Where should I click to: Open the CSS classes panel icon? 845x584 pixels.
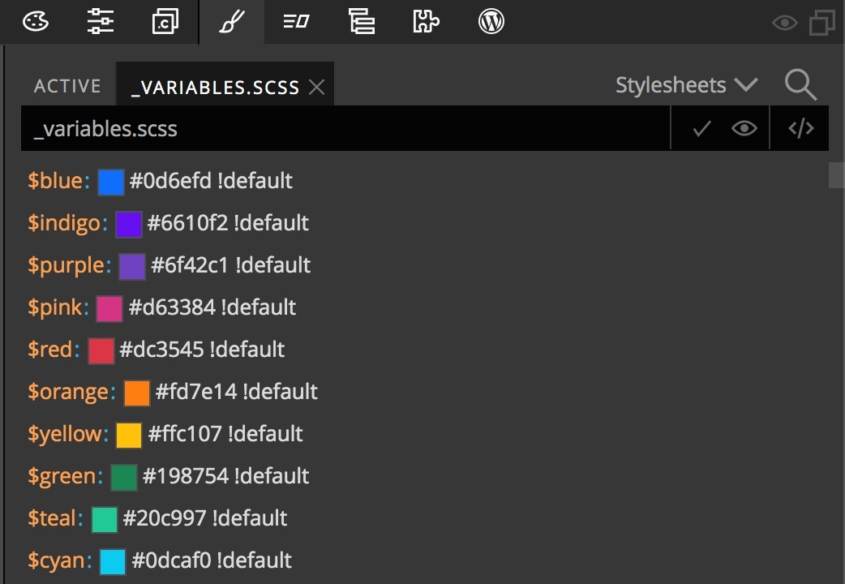pos(165,21)
